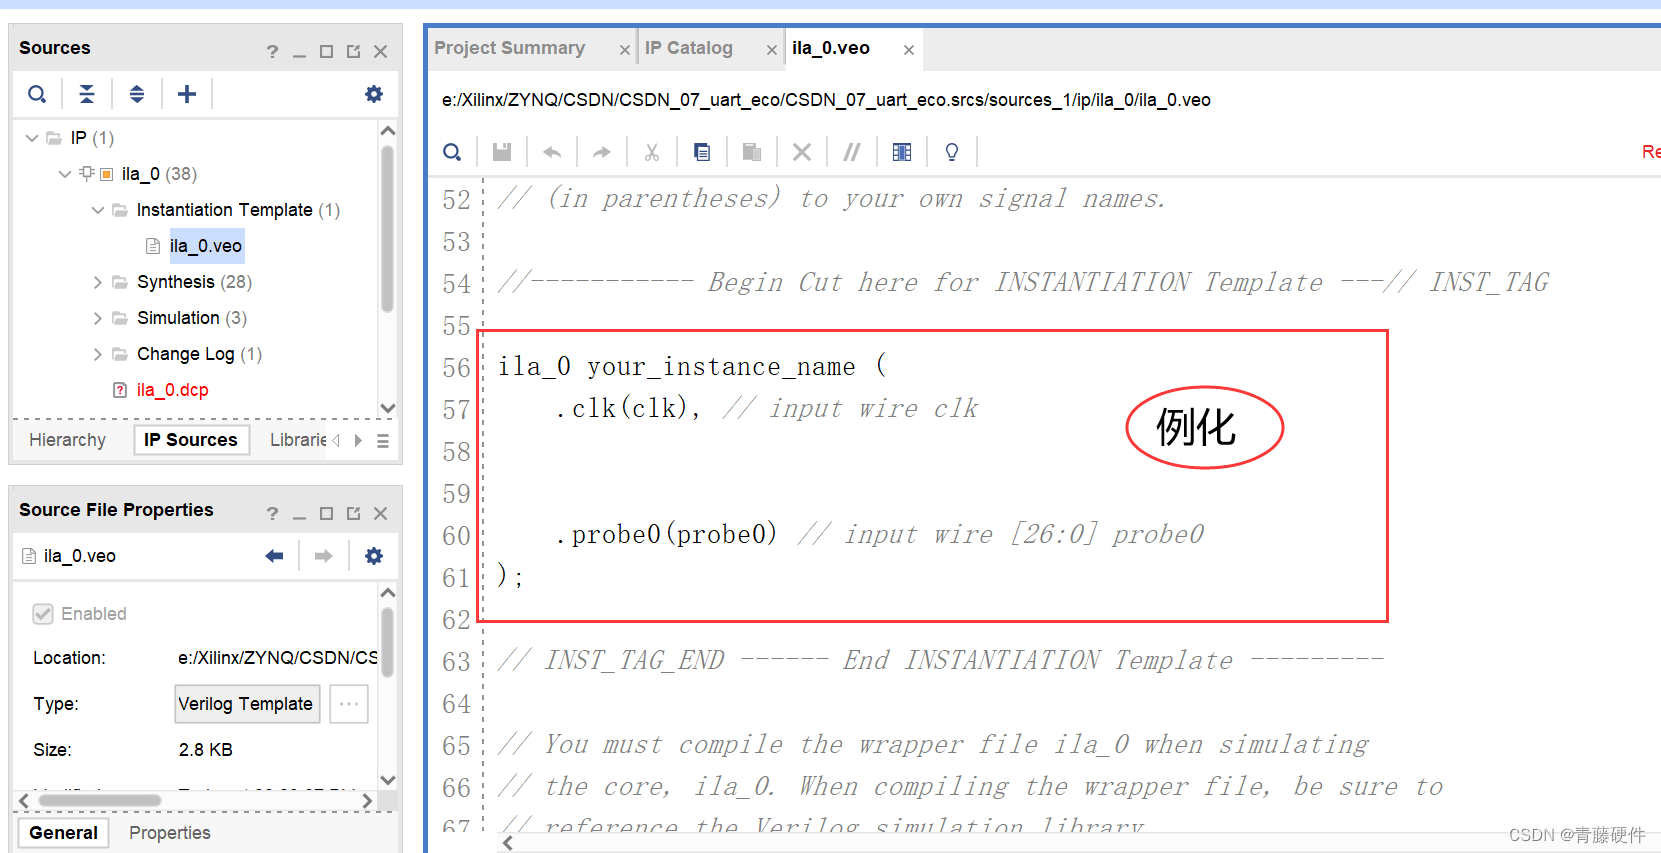Open Sources panel settings gear
The width and height of the screenshot is (1661, 853).
pyautogui.click(x=374, y=94)
